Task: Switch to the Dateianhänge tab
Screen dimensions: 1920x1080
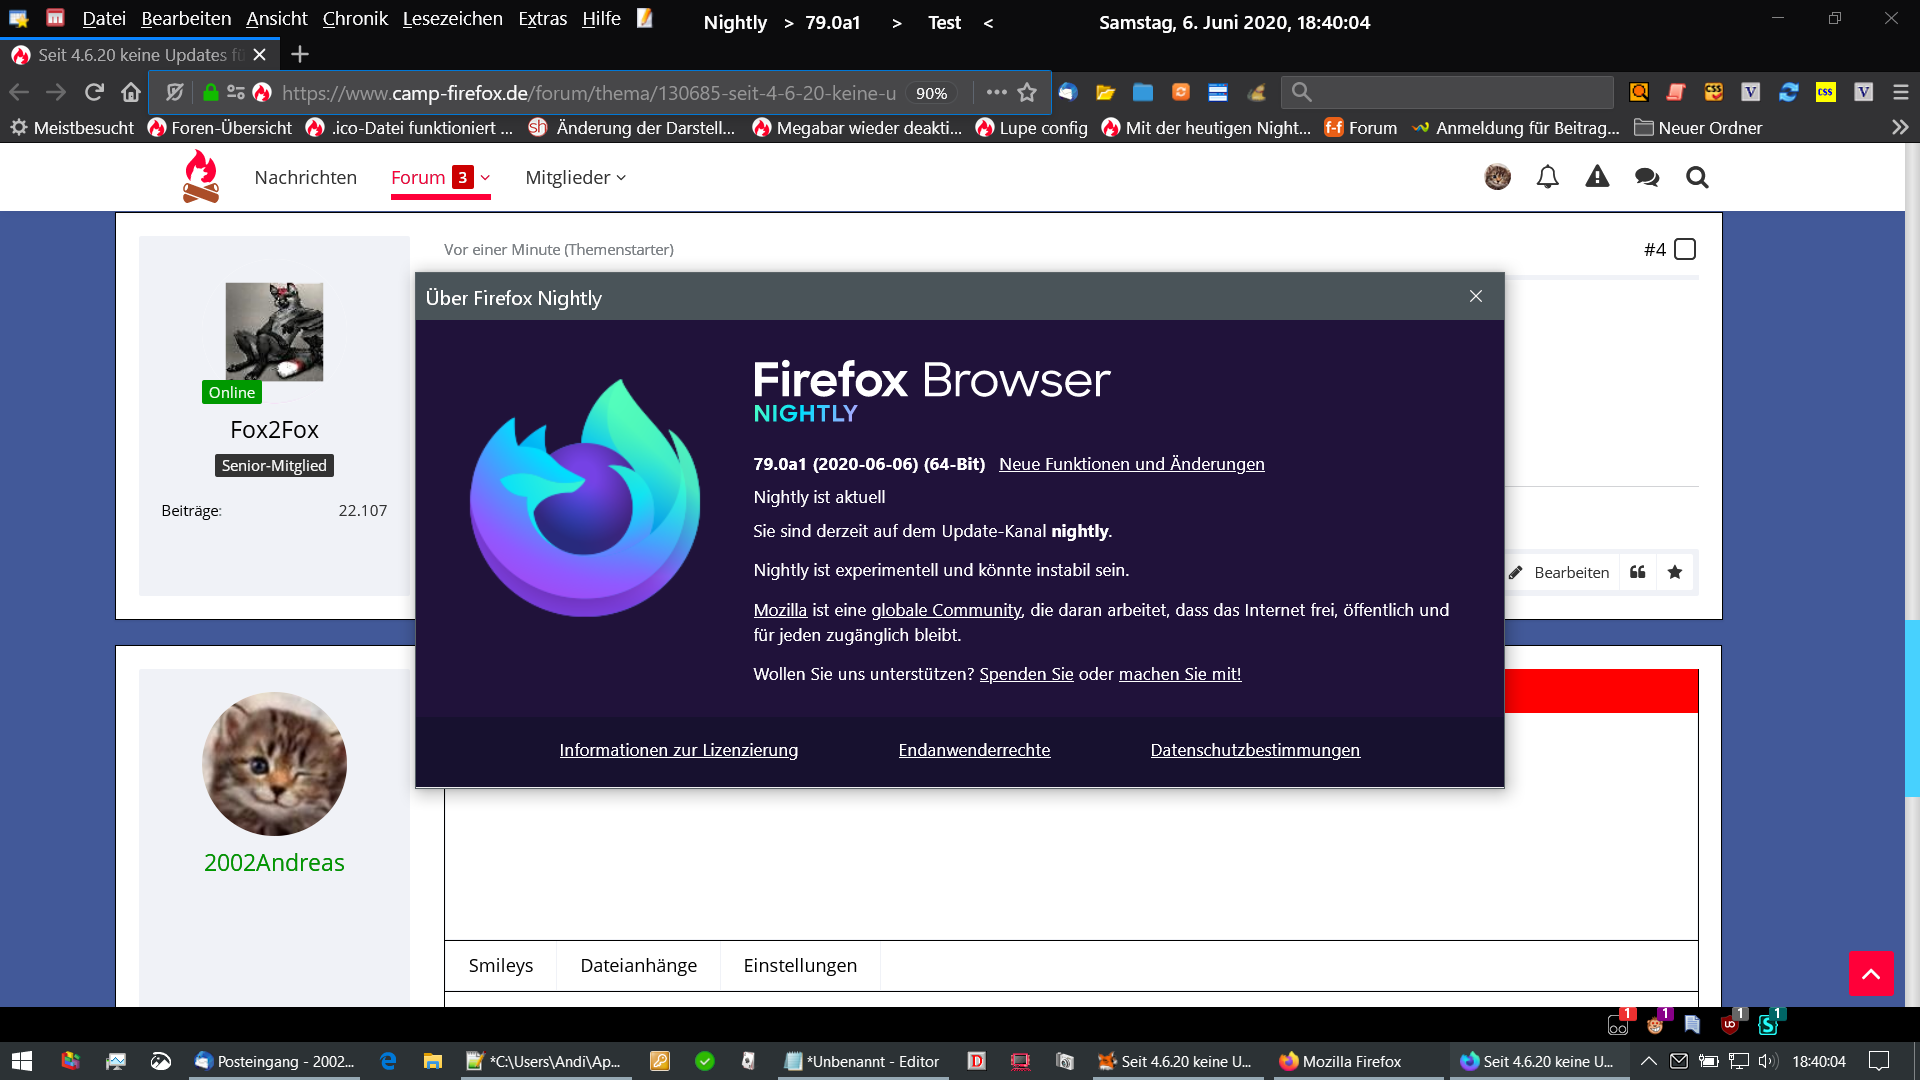Action: click(x=638, y=965)
